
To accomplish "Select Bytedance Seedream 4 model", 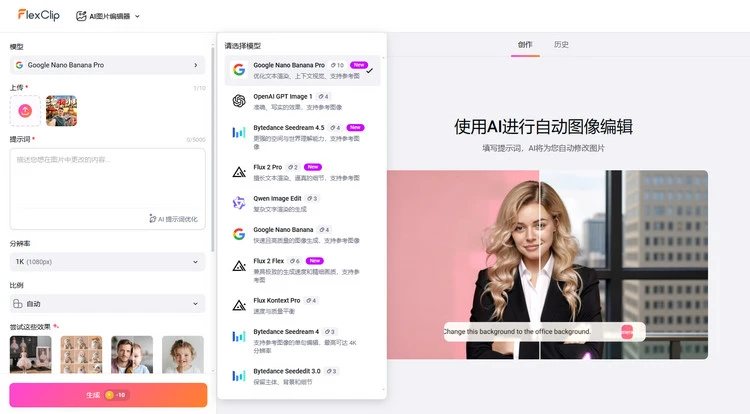I will 302,340.
